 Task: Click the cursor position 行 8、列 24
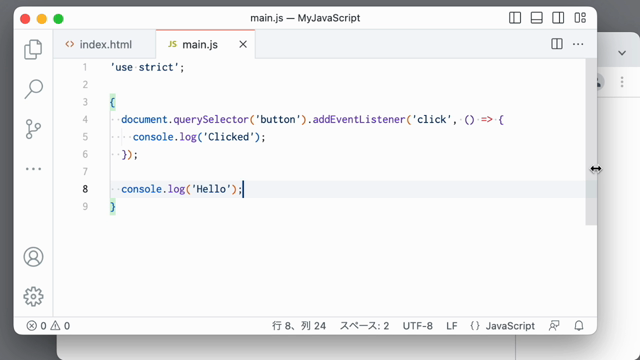point(299,326)
